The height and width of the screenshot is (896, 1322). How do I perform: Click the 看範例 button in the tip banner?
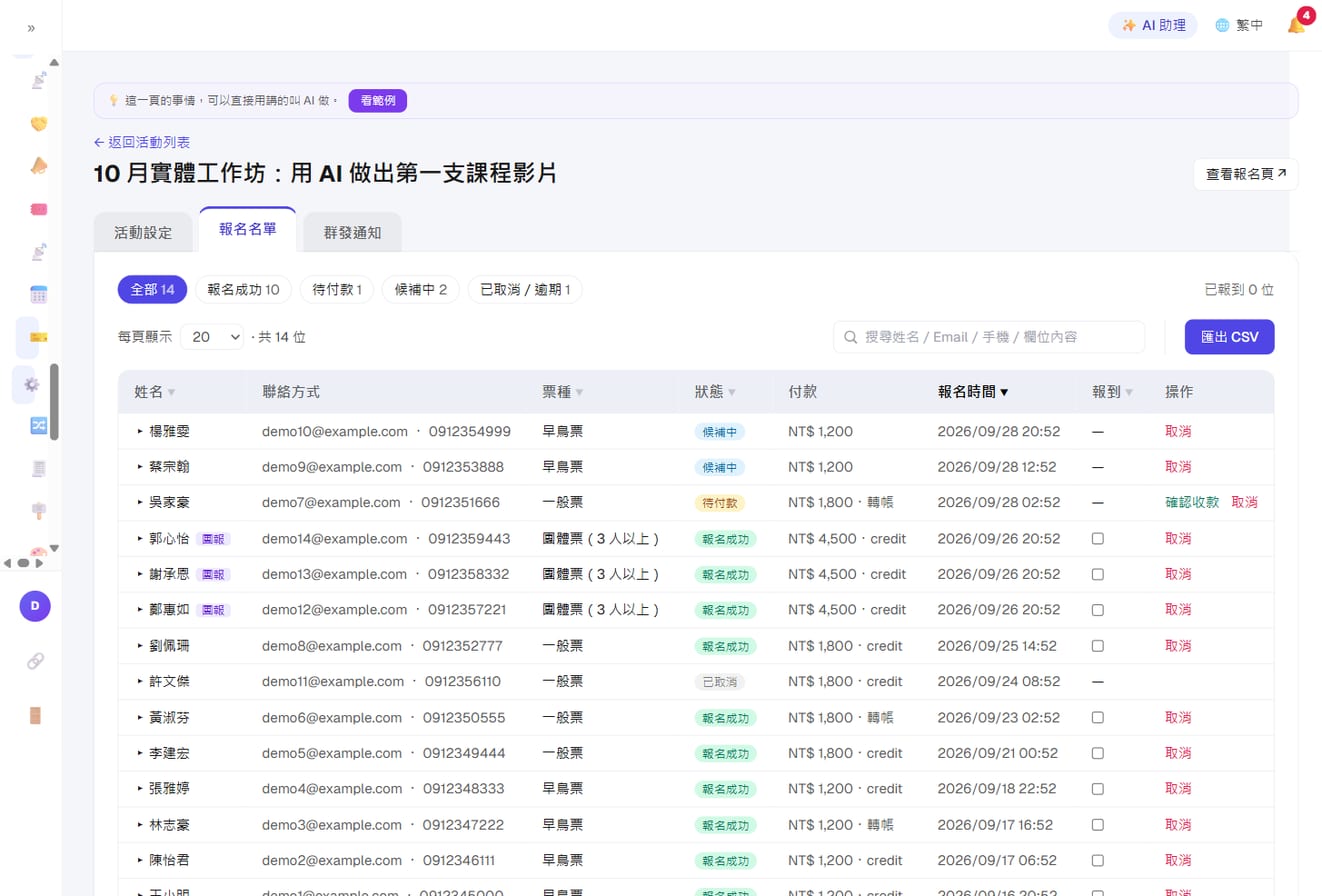point(378,101)
